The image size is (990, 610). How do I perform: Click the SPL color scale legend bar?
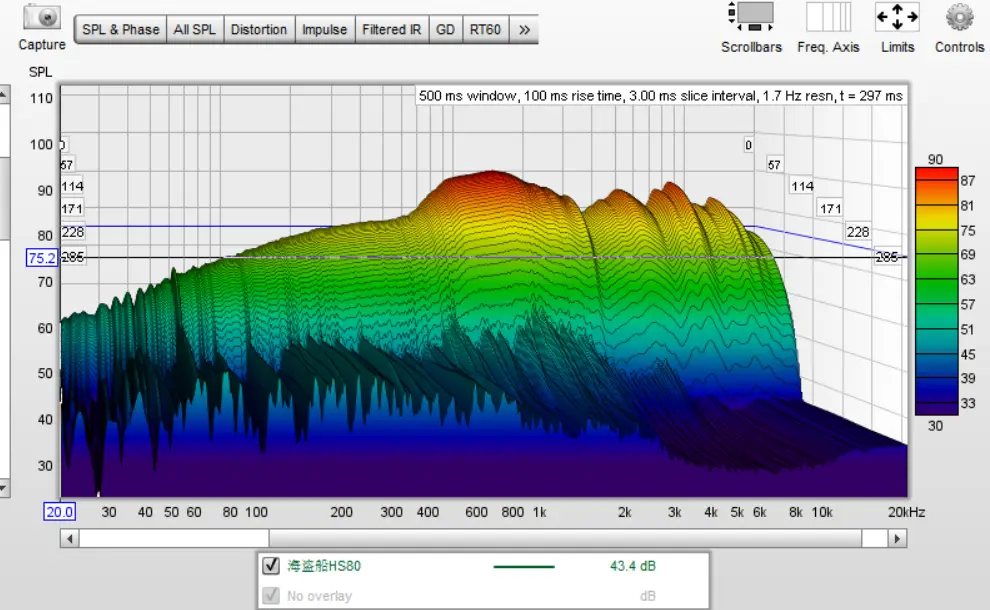936,291
